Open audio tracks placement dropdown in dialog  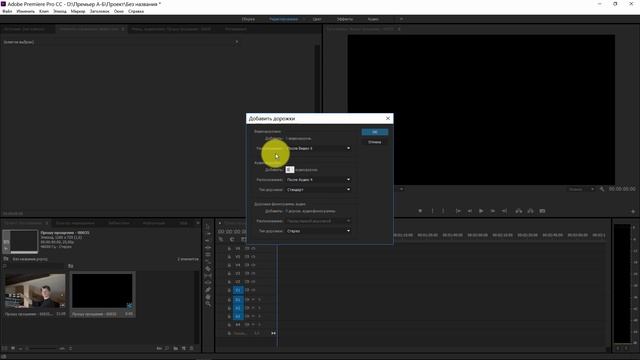point(318,180)
